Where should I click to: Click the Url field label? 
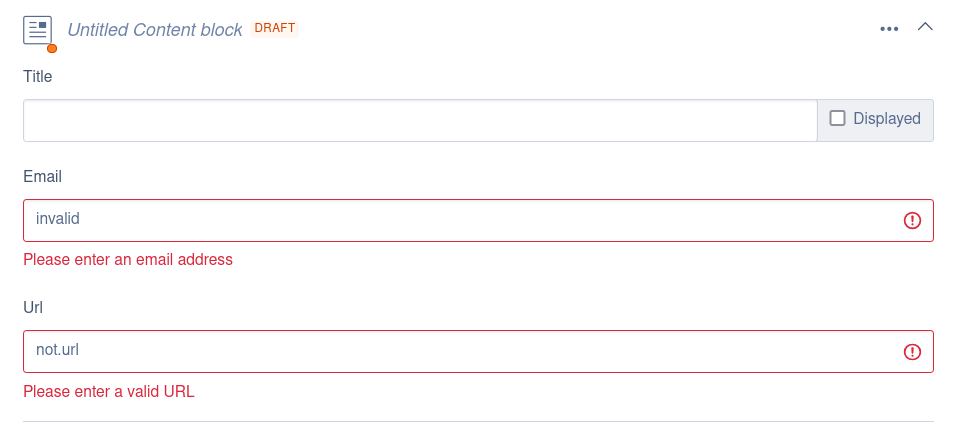point(33,308)
